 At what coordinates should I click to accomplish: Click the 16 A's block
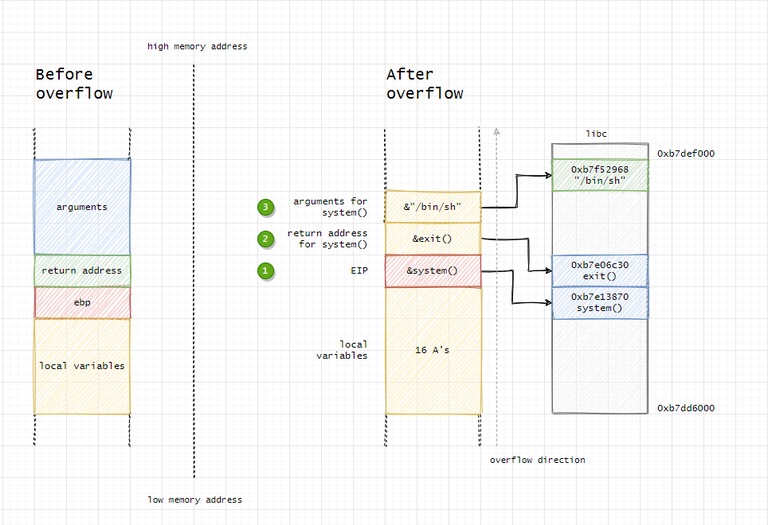coord(433,350)
